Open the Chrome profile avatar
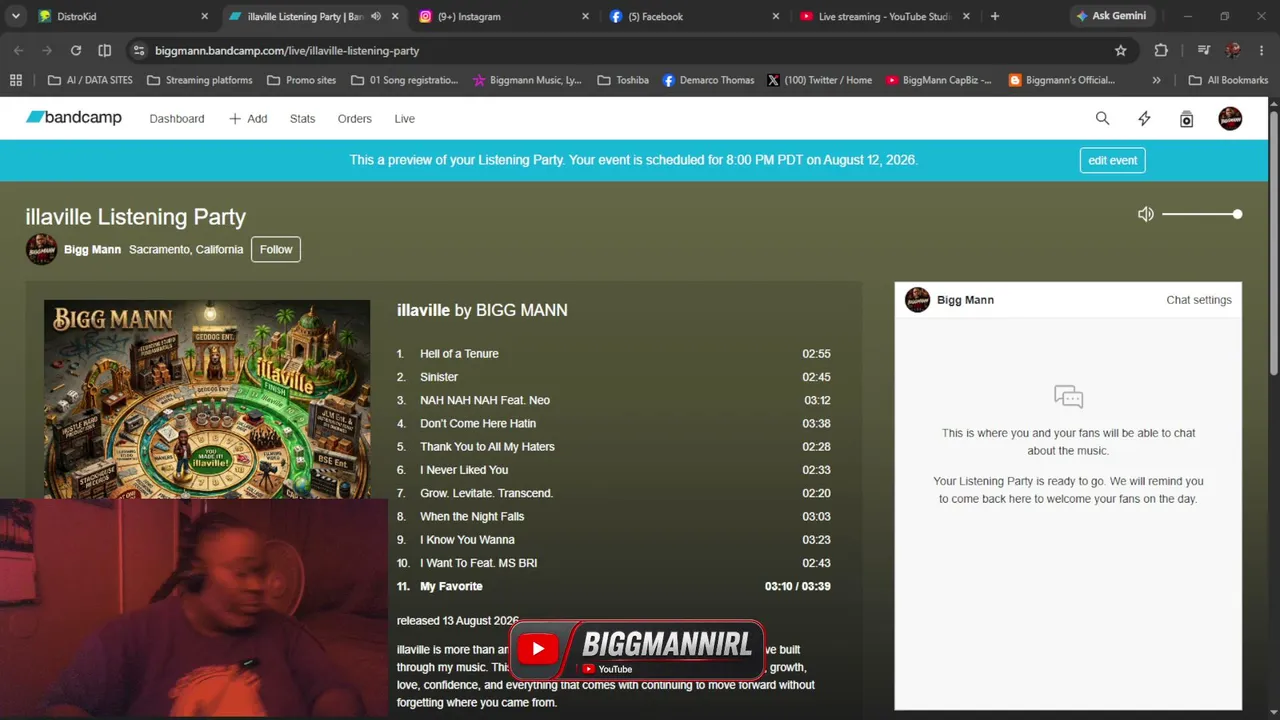 pos(1233,50)
